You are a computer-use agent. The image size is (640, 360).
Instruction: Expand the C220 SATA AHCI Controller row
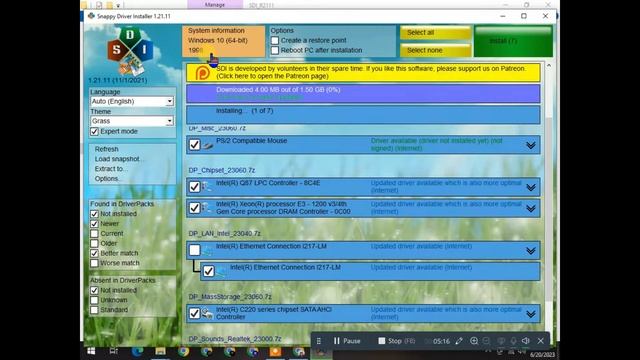pos(531,314)
